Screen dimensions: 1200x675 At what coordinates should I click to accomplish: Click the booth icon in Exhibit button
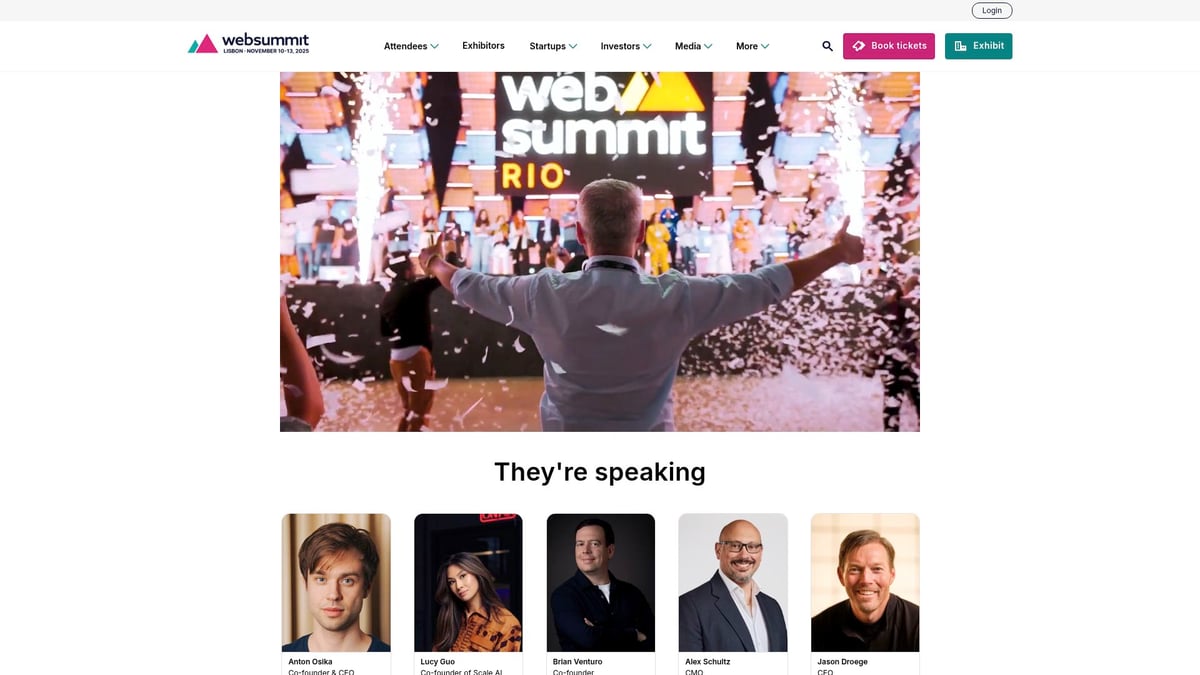pyautogui.click(x=960, y=46)
